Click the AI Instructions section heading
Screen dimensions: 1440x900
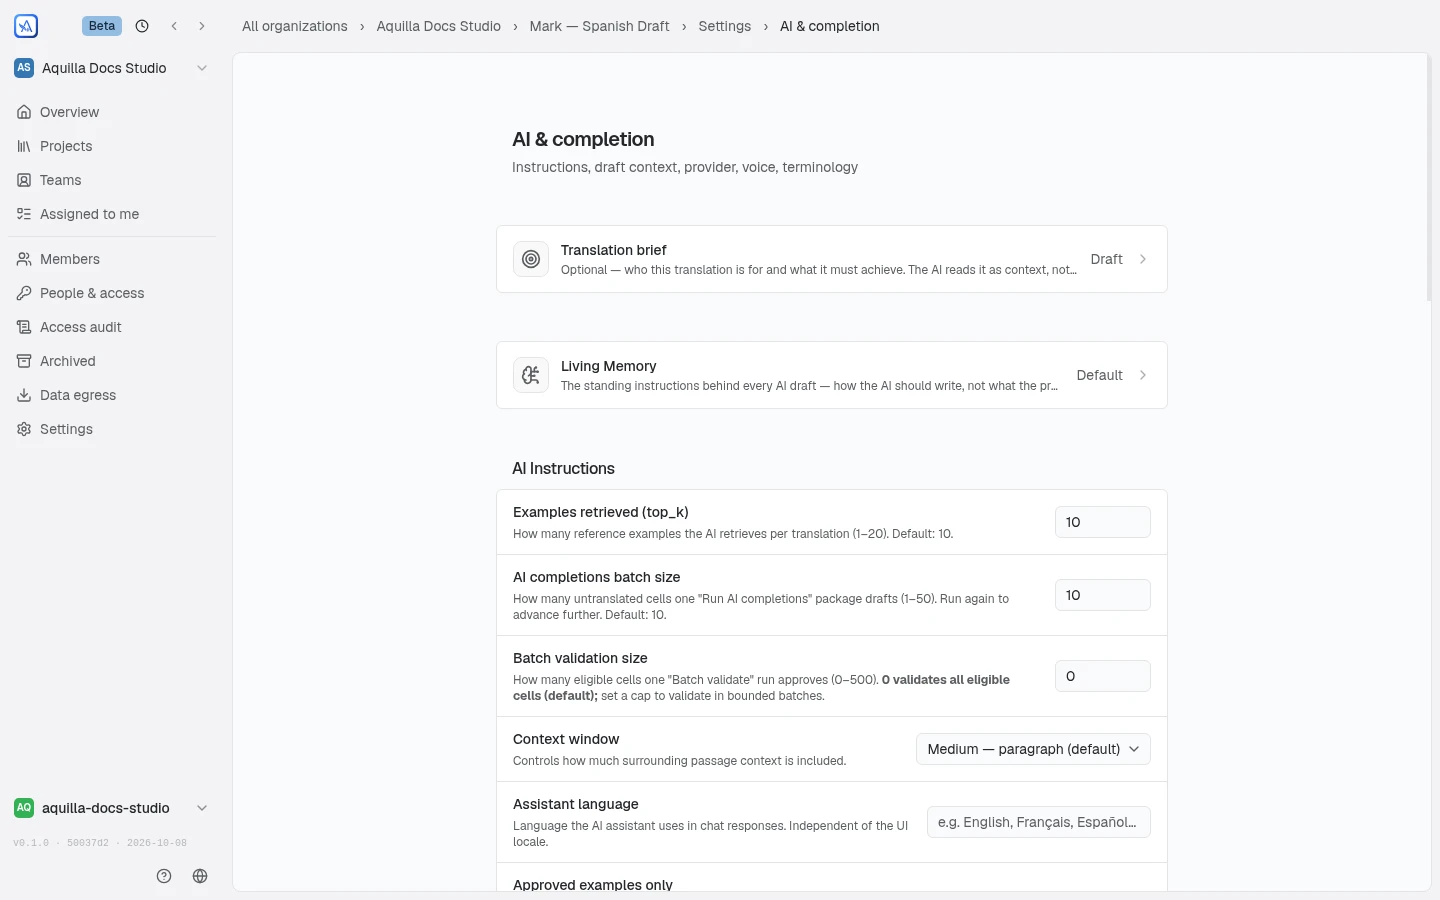(563, 468)
